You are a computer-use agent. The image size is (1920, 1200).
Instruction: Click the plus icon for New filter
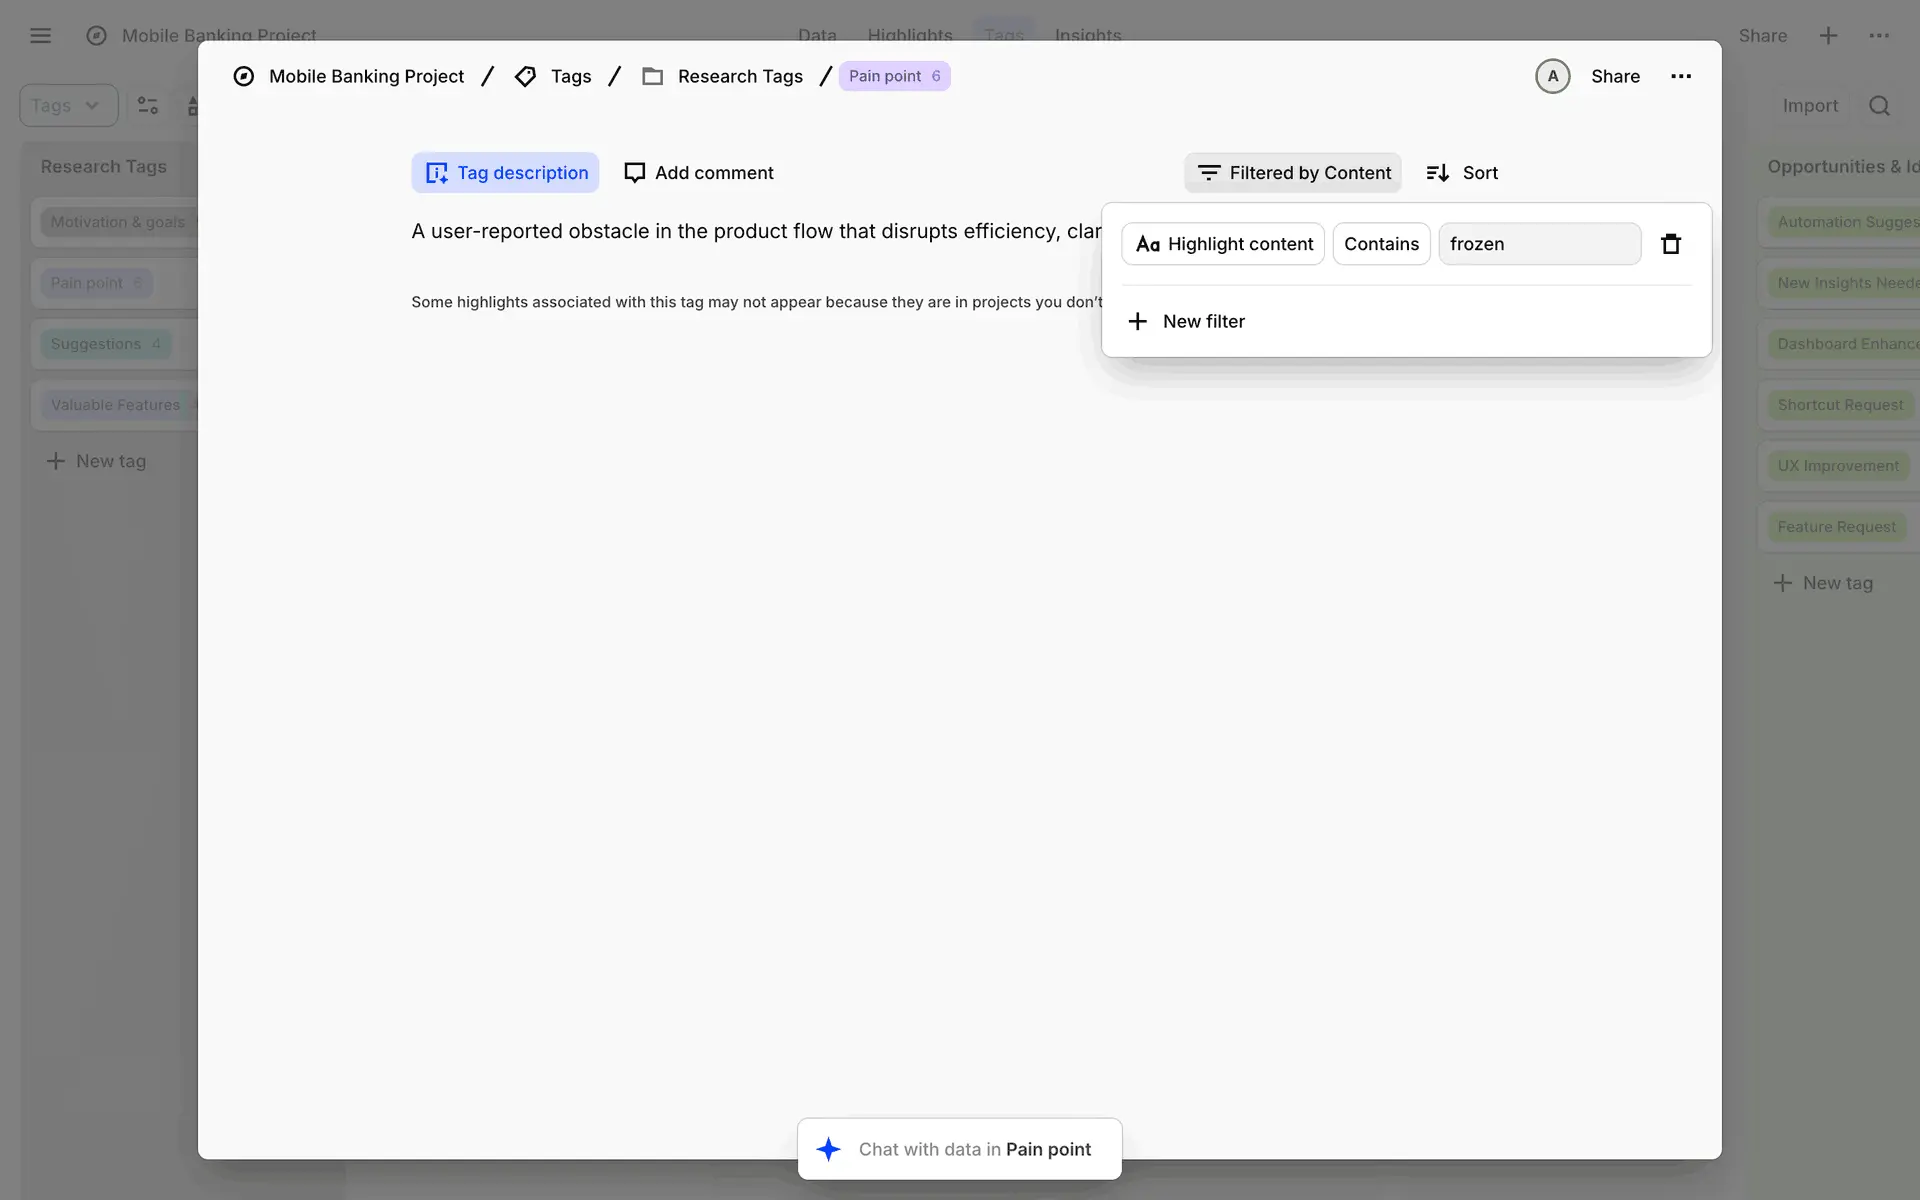[x=1137, y=321]
